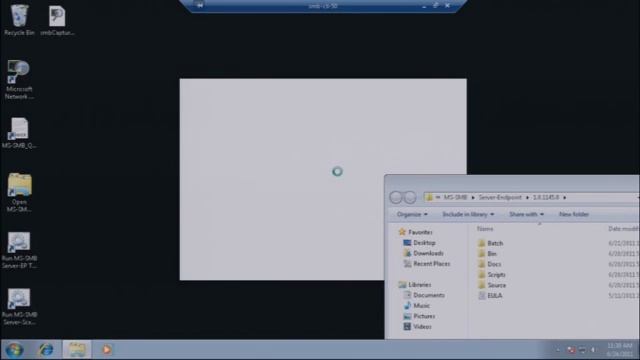The height and width of the screenshot is (360, 640).
Task: Launch Windows Media Player from taskbar
Action: pos(107,350)
